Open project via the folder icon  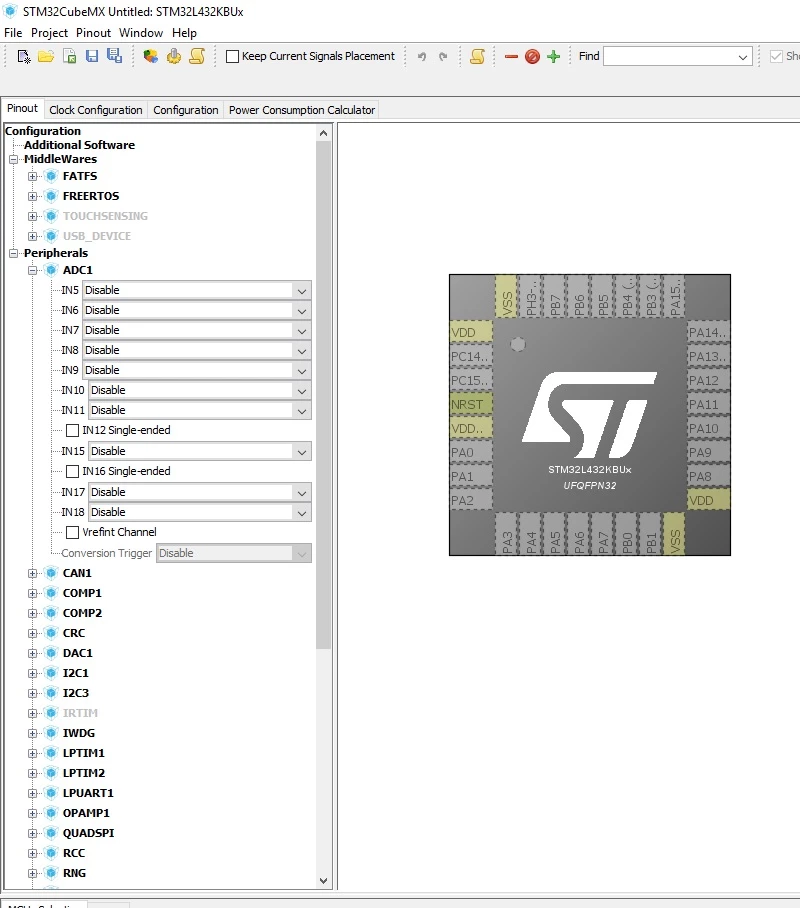(46, 56)
